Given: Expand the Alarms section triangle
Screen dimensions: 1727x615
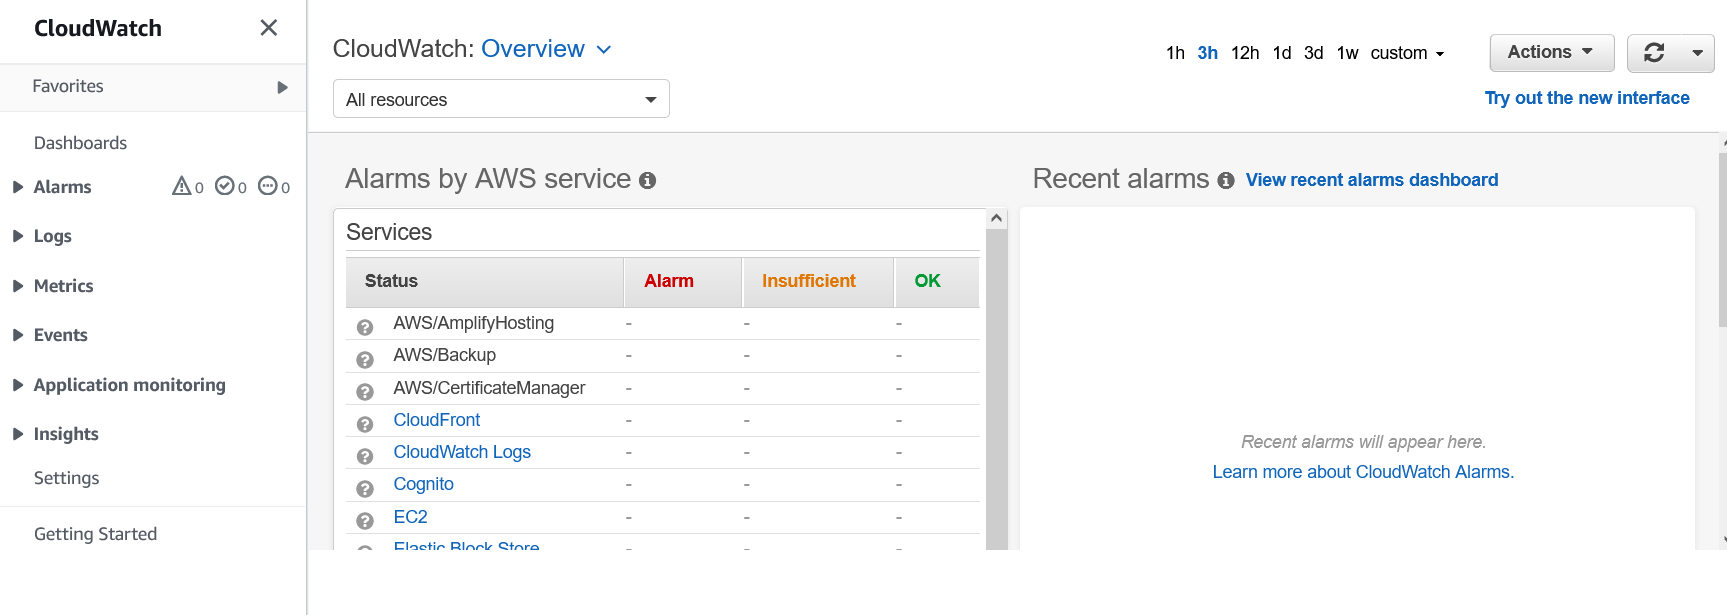Looking at the screenshot, I should pos(18,187).
